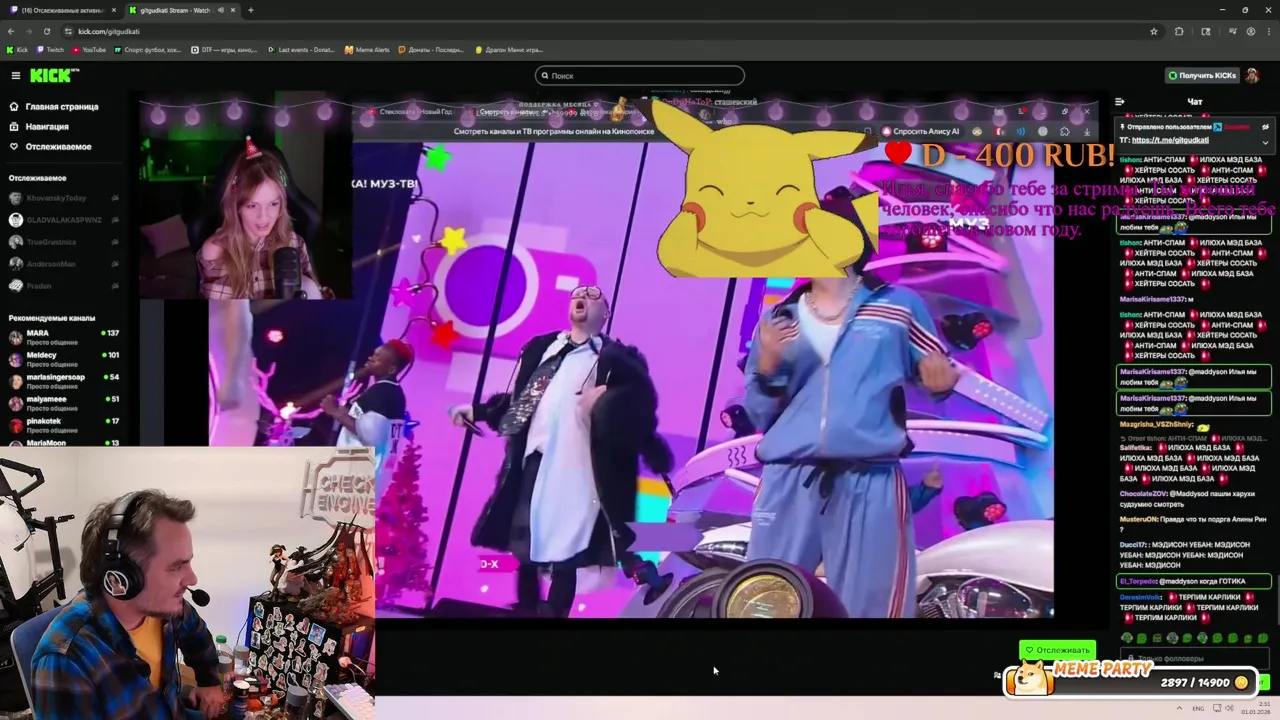This screenshot has width=1280, height=720.
Task: Open the Спорт: футбол bookmark
Action: tap(147, 49)
